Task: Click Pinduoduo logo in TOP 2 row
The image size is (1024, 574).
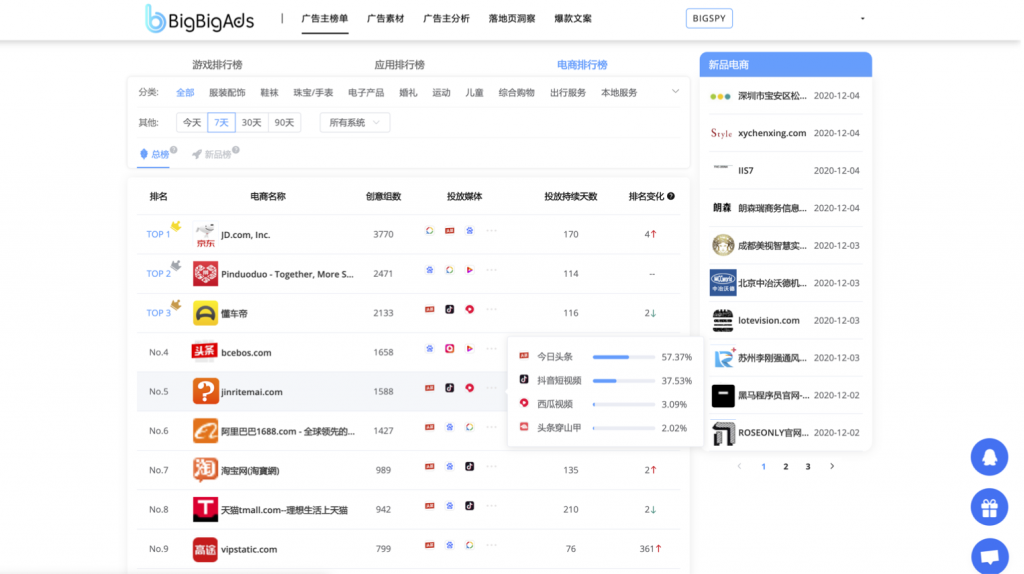Action: coord(205,274)
